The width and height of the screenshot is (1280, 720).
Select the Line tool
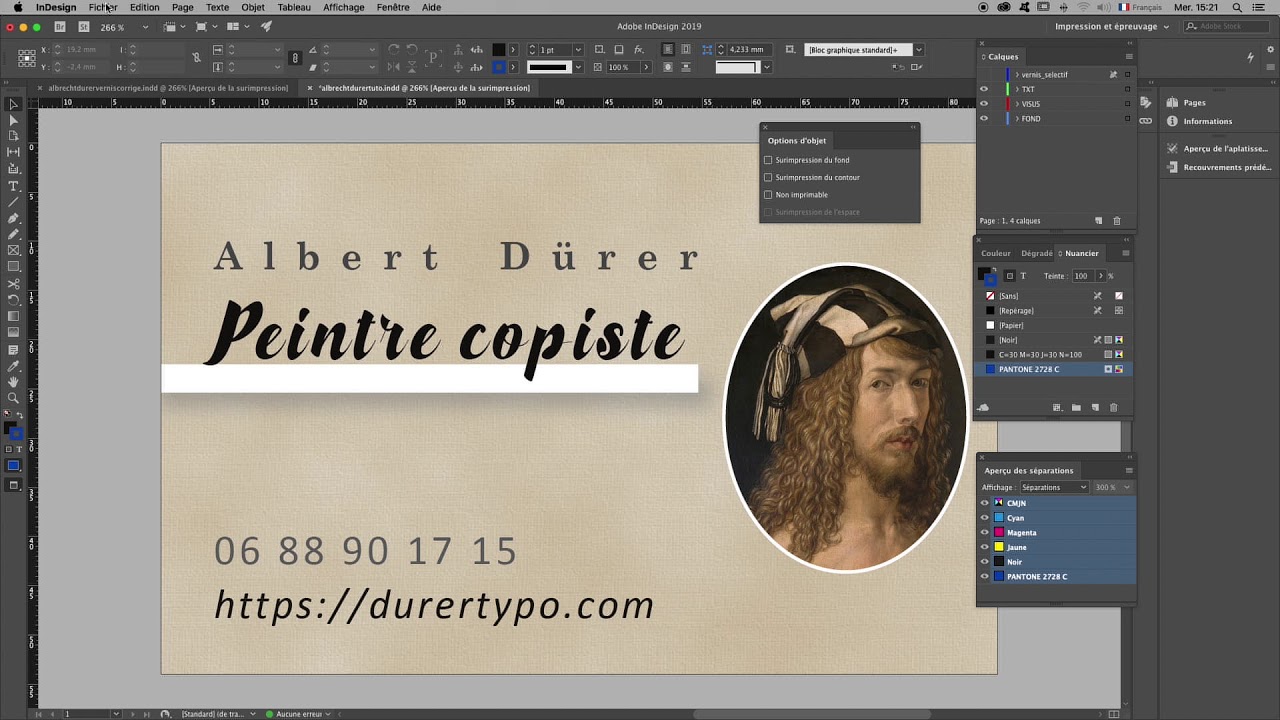(13, 202)
